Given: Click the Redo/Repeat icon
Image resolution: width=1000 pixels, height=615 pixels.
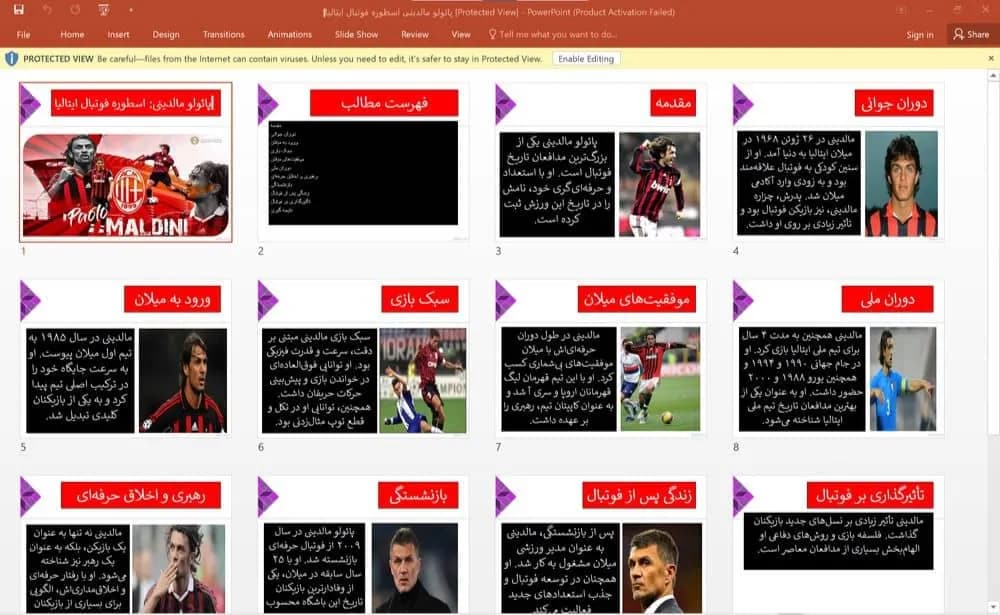Looking at the screenshot, I should tap(75, 10).
